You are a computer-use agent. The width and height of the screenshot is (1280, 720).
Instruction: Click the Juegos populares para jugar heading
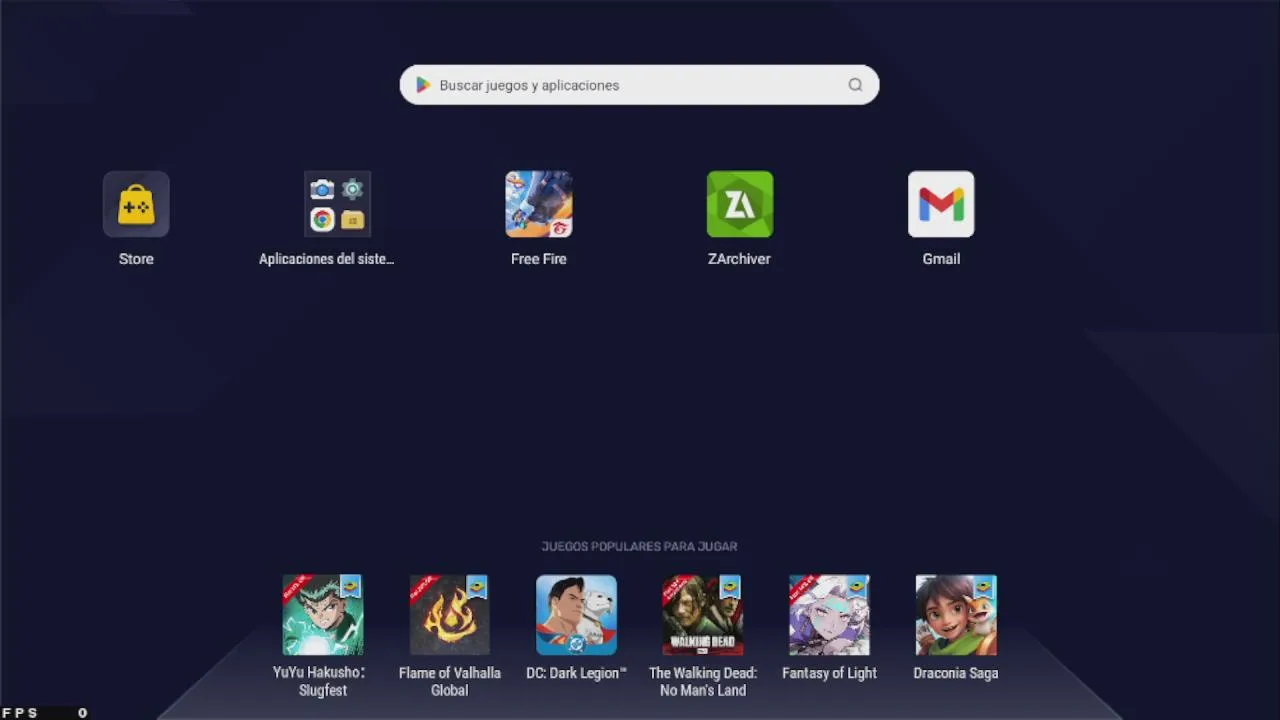click(639, 546)
